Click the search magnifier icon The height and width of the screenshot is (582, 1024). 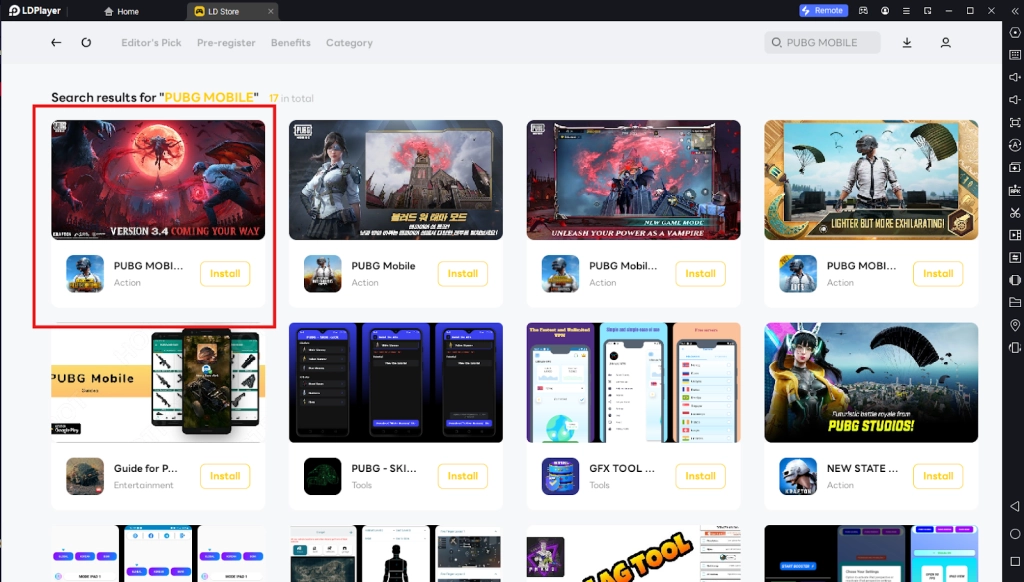pyautogui.click(x=776, y=42)
